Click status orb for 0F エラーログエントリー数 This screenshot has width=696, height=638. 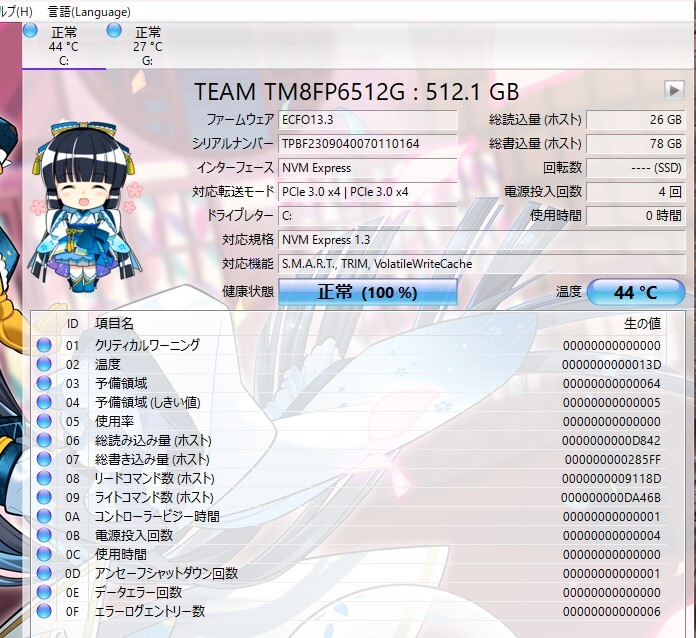tap(44, 611)
